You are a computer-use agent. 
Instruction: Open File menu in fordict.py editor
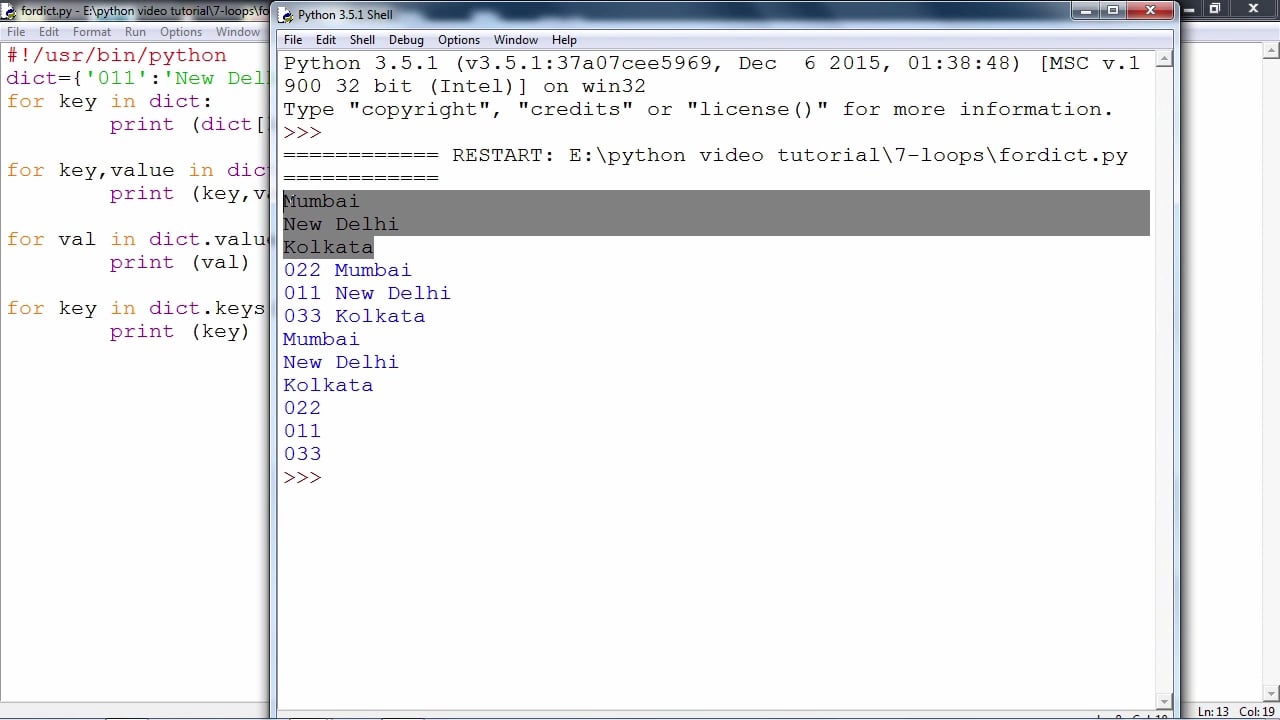(16, 32)
